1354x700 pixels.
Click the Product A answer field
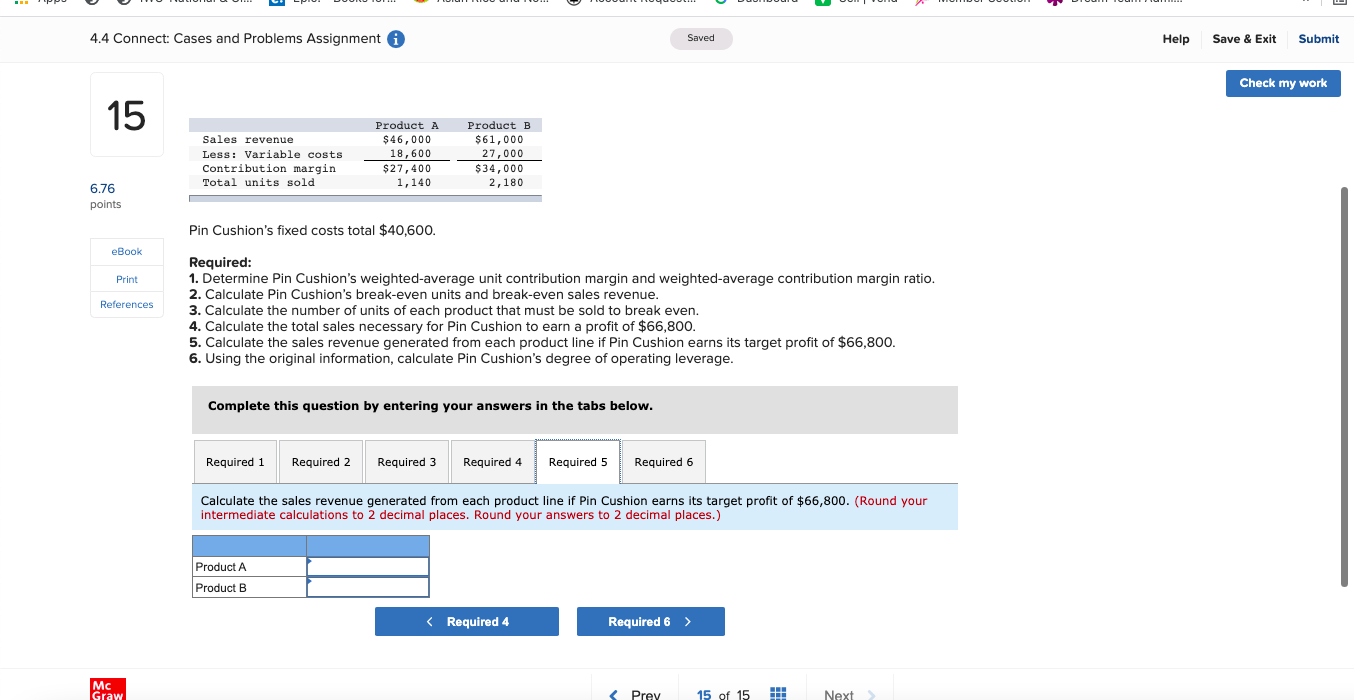pos(367,566)
